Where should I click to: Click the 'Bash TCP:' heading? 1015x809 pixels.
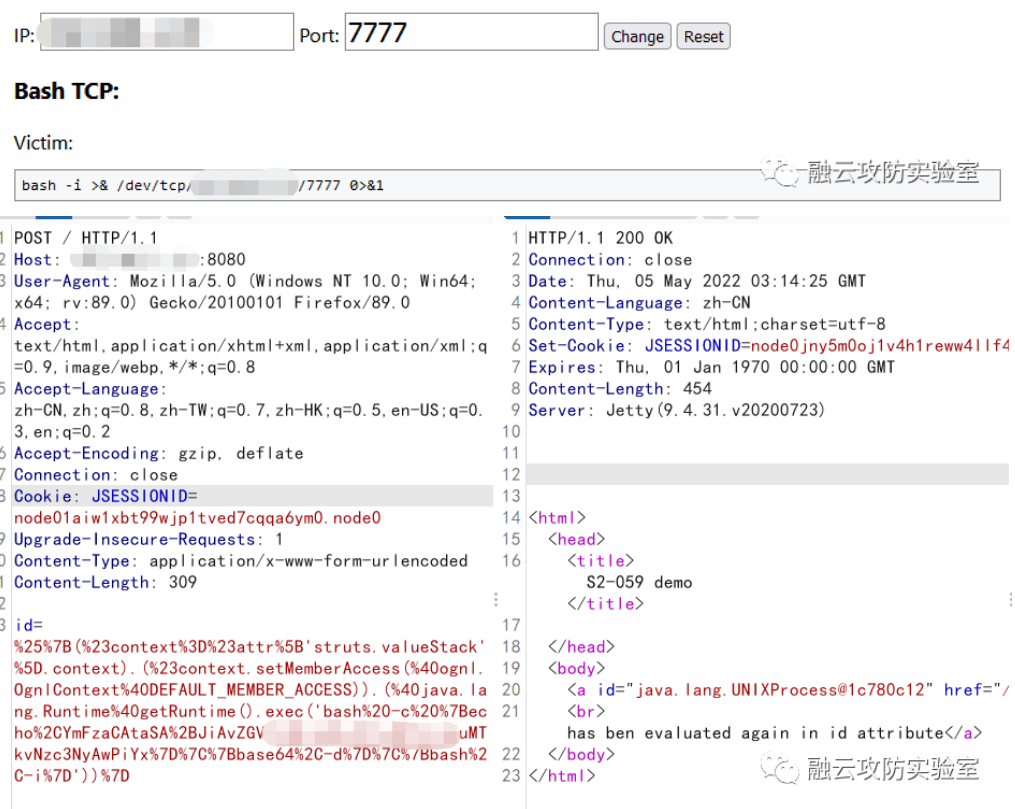coord(67,91)
